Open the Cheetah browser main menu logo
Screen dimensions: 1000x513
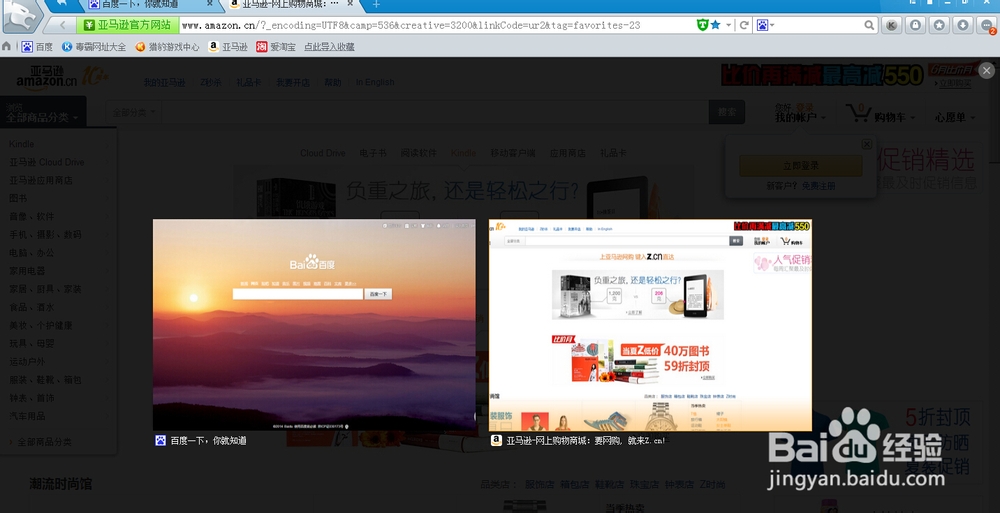(22, 17)
